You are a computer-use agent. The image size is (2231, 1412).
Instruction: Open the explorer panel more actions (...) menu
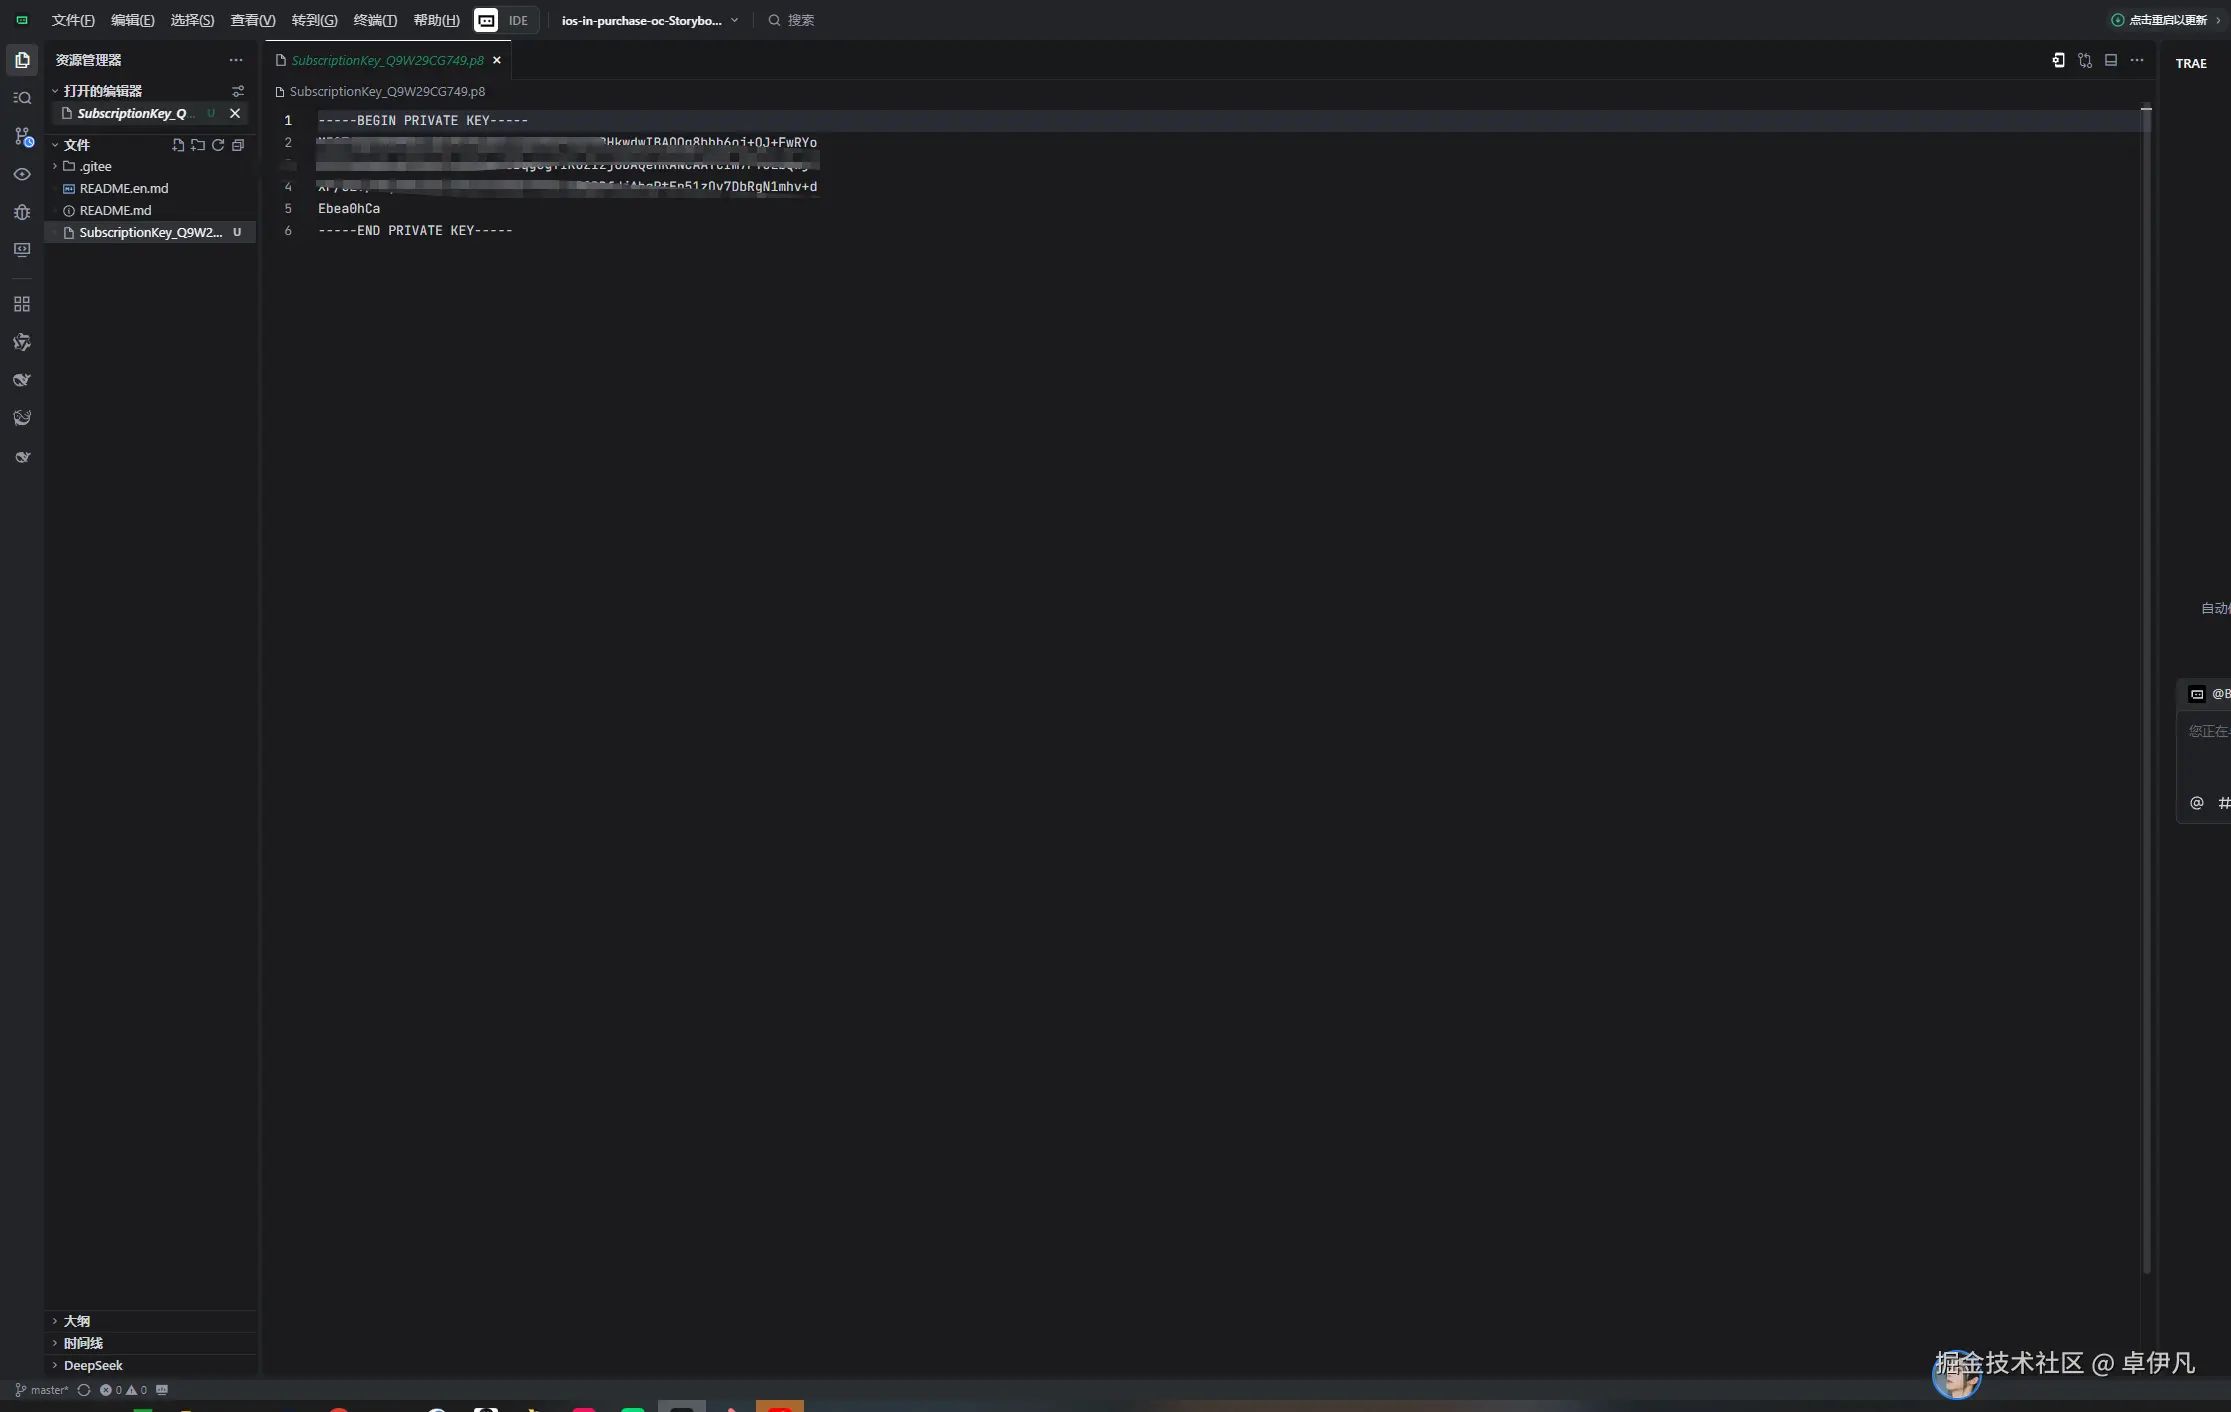[x=236, y=60]
